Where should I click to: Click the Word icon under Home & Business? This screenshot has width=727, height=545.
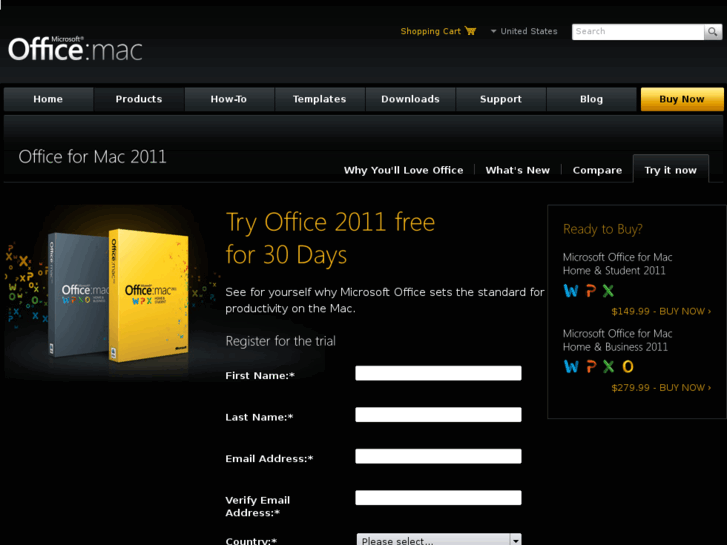(571, 366)
